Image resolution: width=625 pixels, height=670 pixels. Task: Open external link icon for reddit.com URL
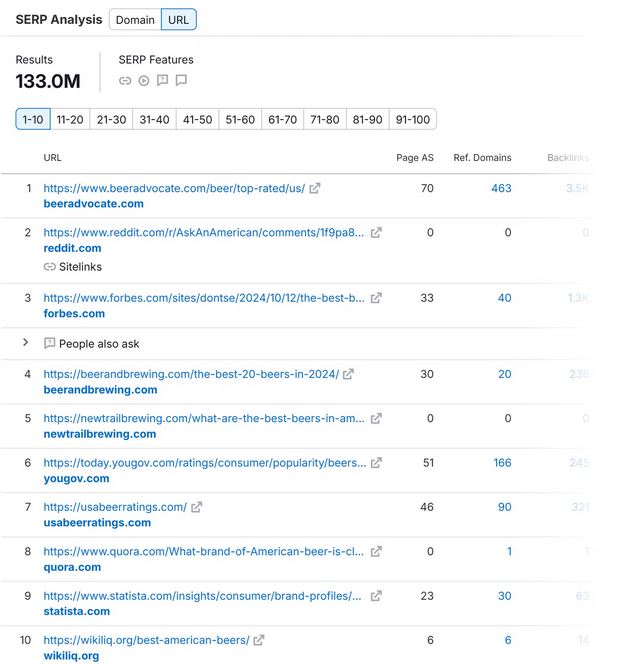(x=376, y=233)
